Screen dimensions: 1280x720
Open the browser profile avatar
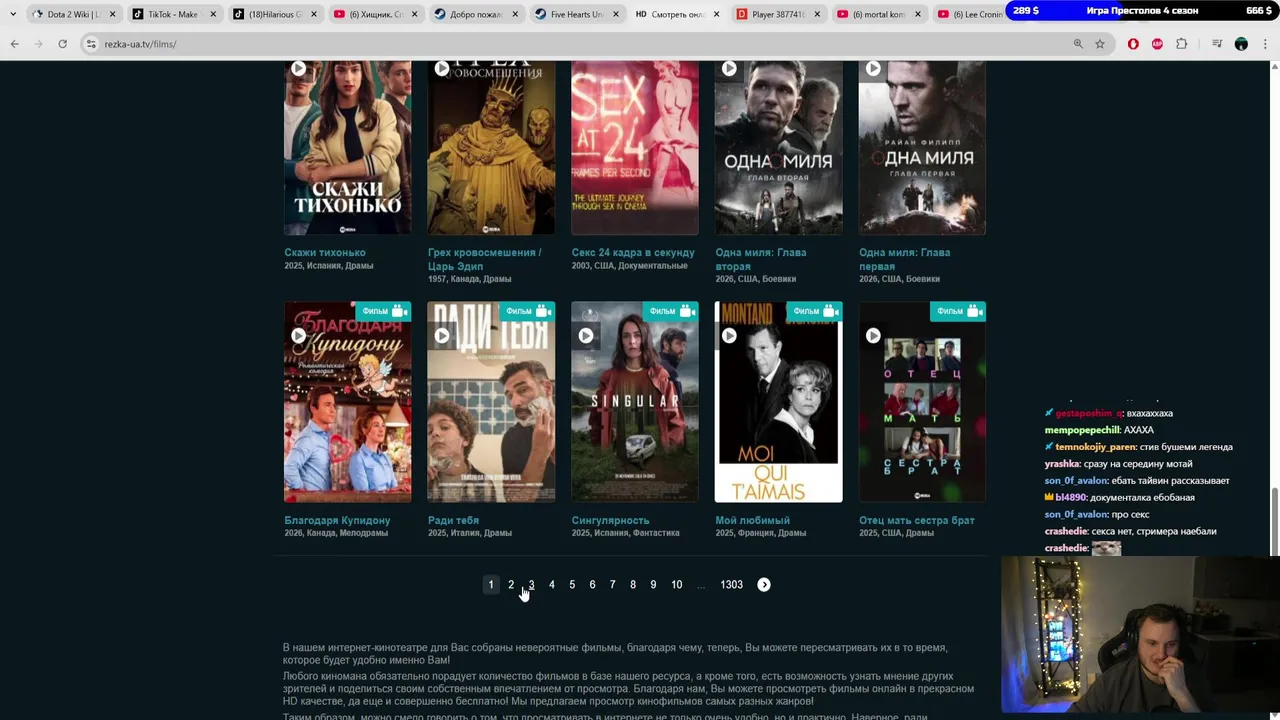click(x=1241, y=44)
